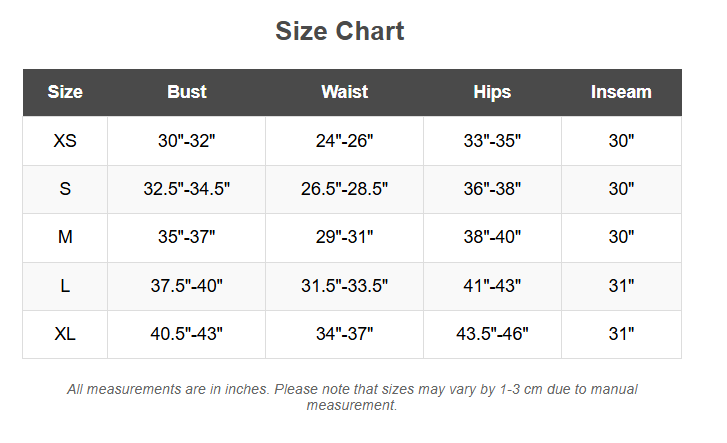The height and width of the screenshot is (443, 727).
Task: Click the S hips value 36"-38"
Action: click(x=492, y=189)
